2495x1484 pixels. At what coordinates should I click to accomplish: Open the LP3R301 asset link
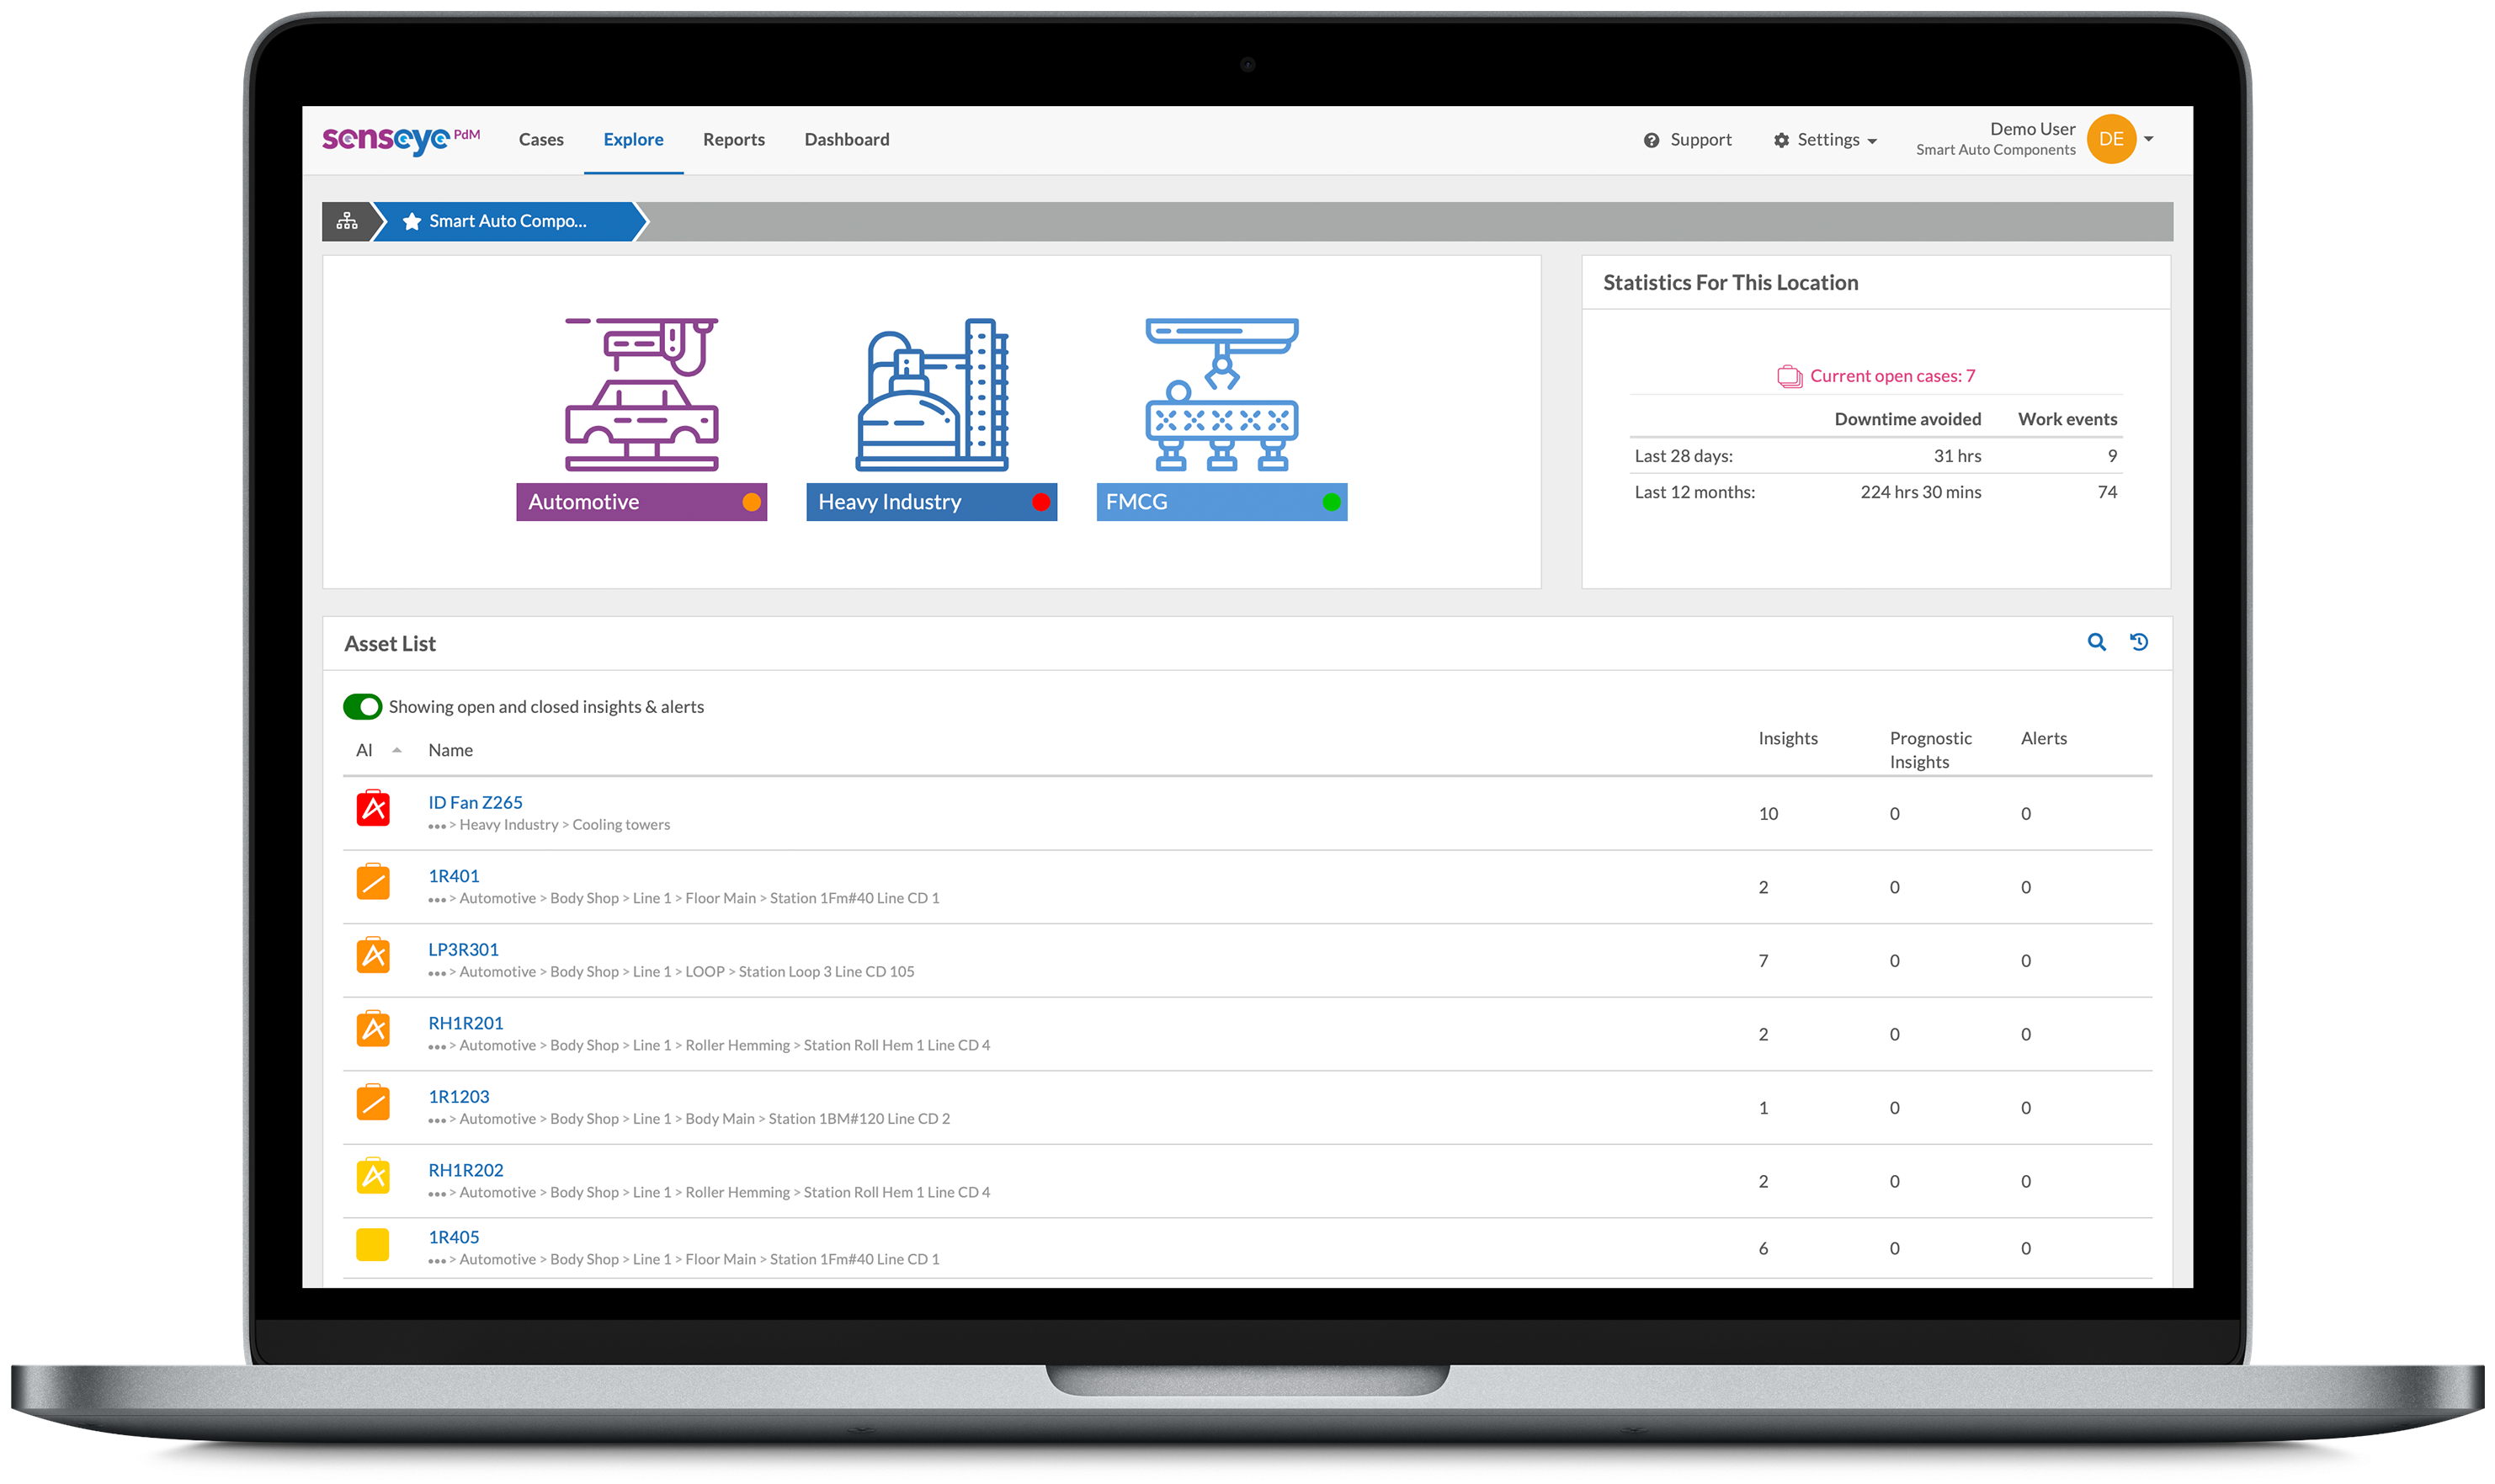coord(462,949)
